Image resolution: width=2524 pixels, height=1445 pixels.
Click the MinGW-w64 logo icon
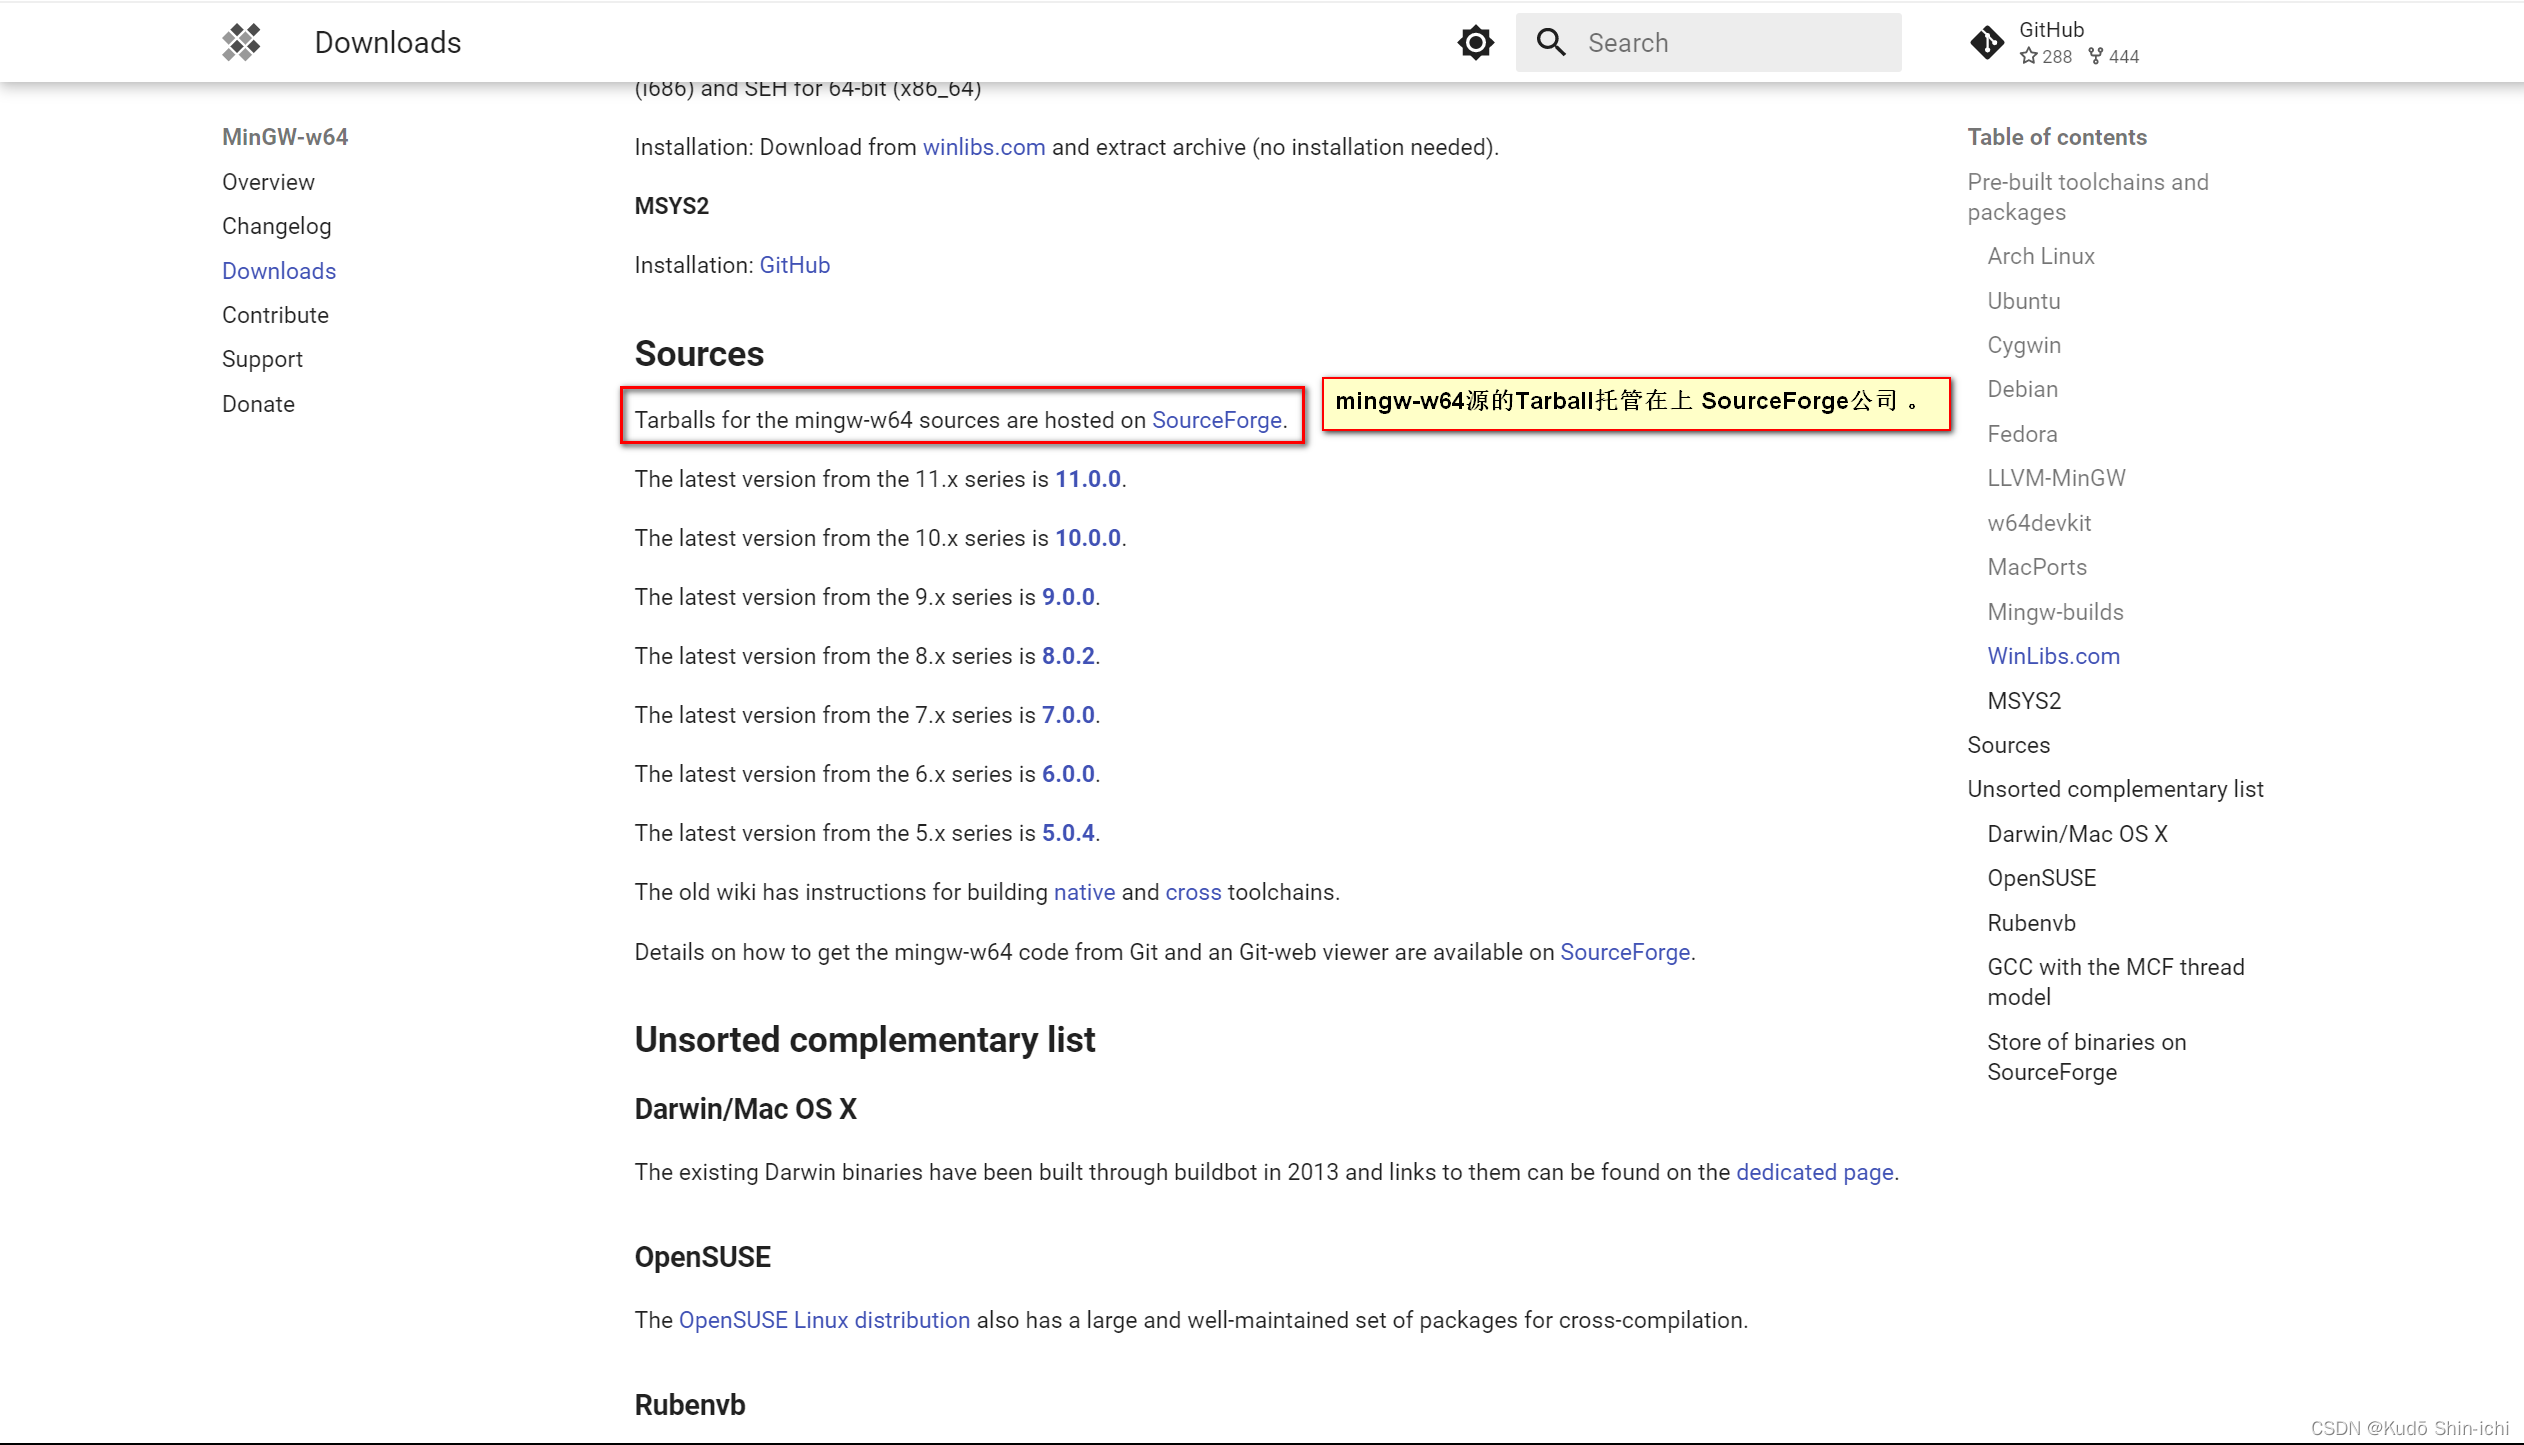click(241, 42)
